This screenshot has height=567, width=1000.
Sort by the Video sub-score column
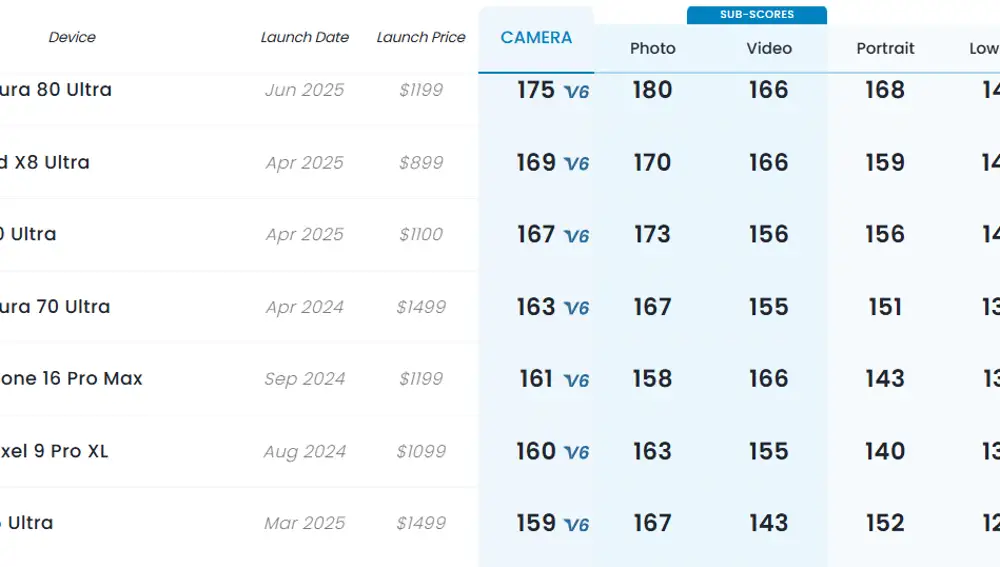[x=769, y=48]
